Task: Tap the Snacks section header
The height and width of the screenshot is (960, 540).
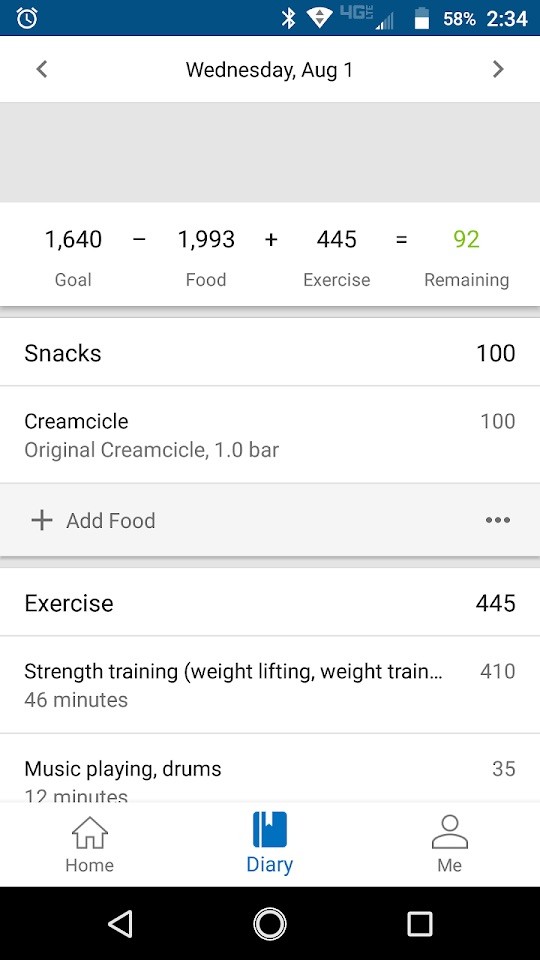Action: 270,353
